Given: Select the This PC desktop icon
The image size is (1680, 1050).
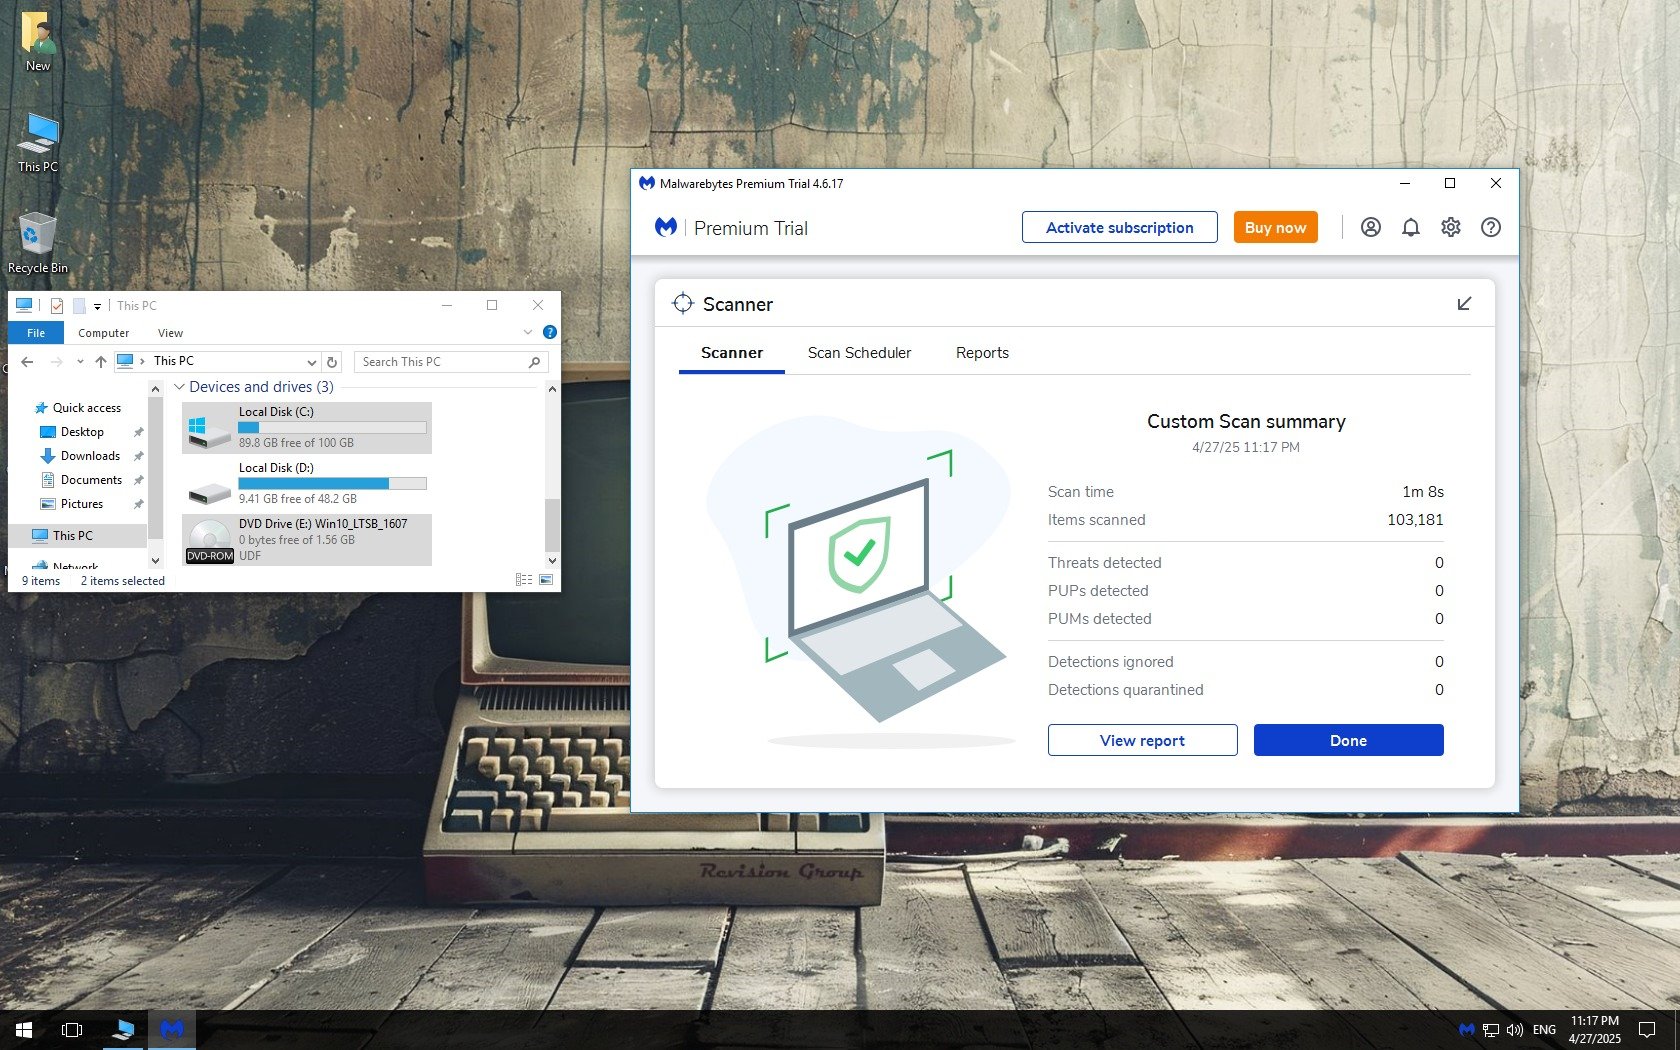Looking at the screenshot, I should [x=38, y=142].
